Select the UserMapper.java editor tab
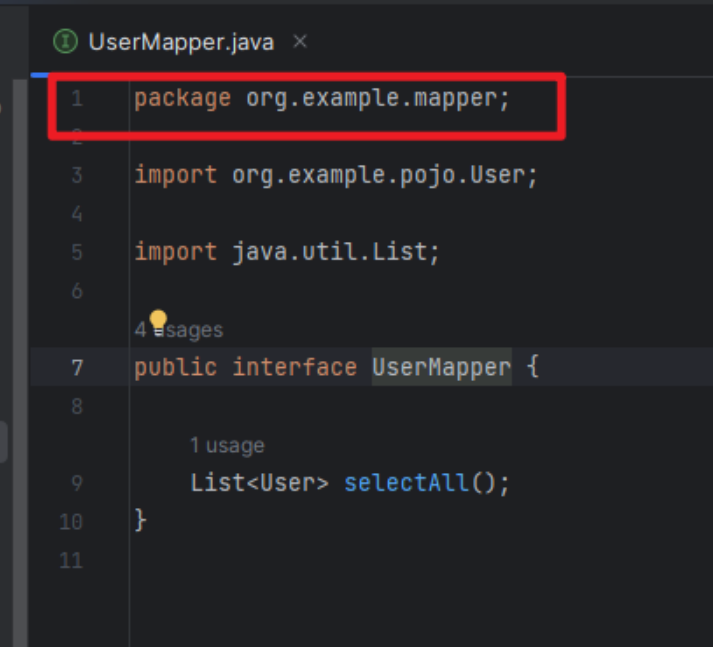713x647 pixels. (x=180, y=42)
